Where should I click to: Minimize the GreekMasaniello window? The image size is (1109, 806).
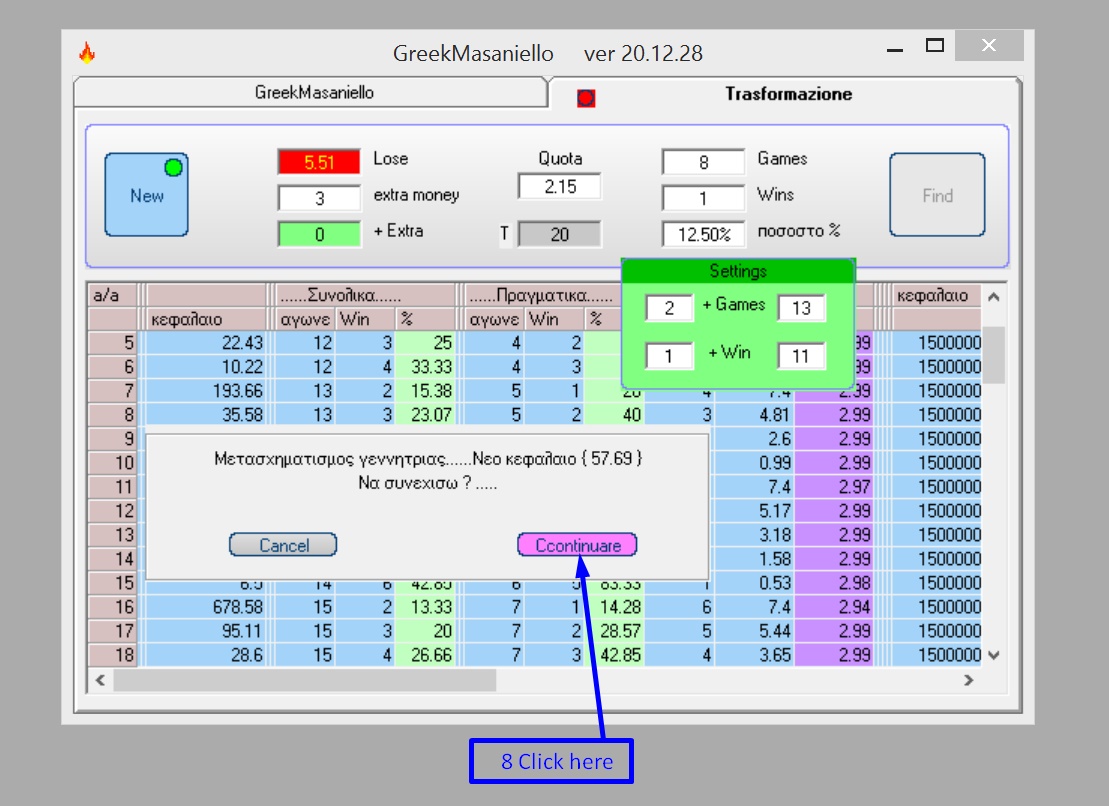(895, 49)
